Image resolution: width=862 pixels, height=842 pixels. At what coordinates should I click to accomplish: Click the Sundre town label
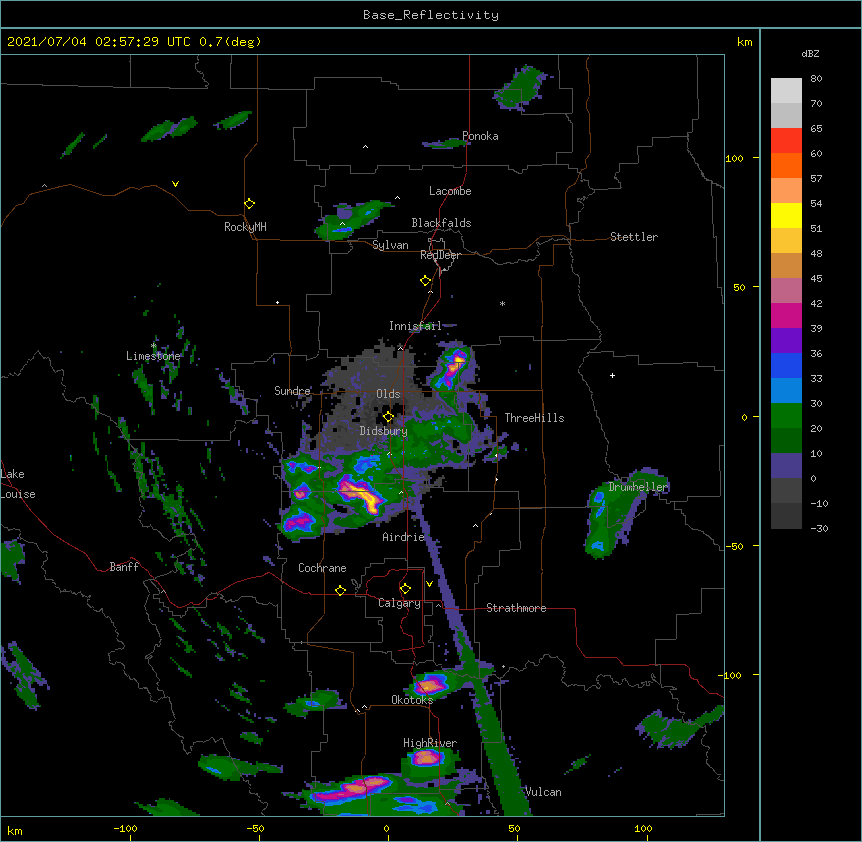pos(292,391)
